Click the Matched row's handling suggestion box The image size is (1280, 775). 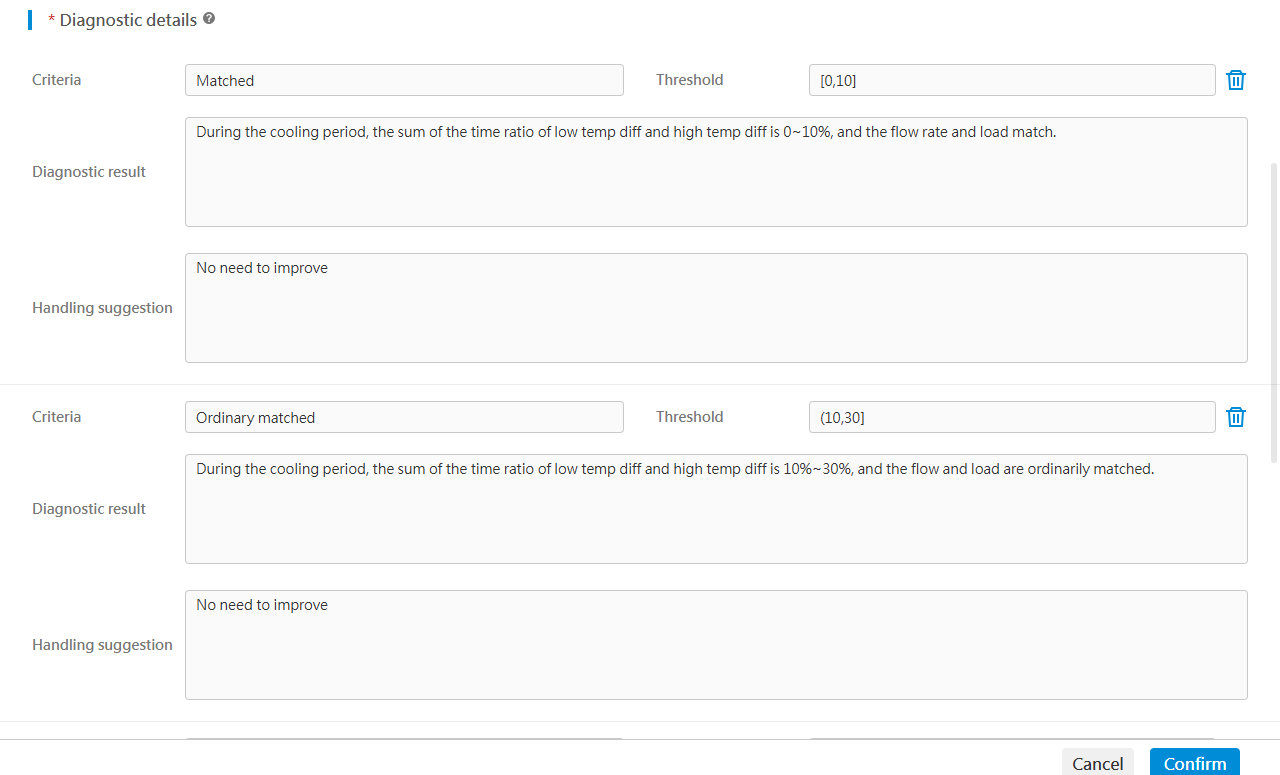[x=716, y=308]
